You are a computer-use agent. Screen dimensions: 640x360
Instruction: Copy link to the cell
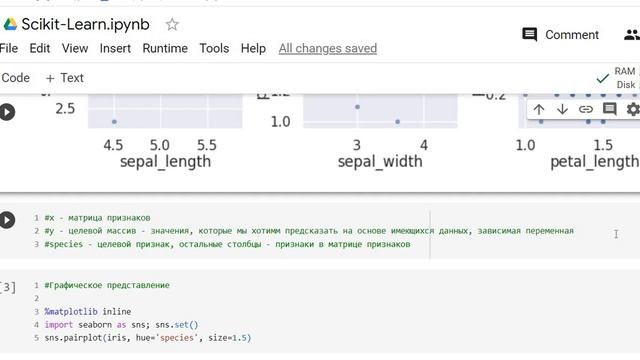586,109
